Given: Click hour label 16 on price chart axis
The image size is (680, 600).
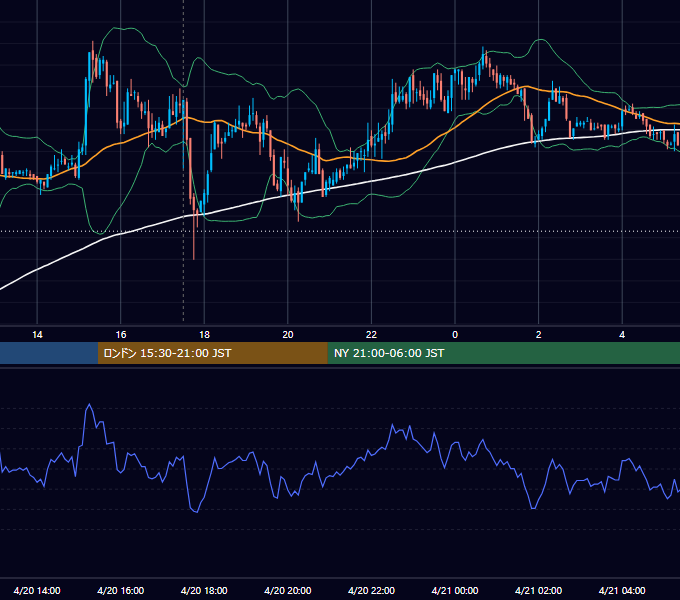Looking at the screenshot, I should click(x=121, y=335).
